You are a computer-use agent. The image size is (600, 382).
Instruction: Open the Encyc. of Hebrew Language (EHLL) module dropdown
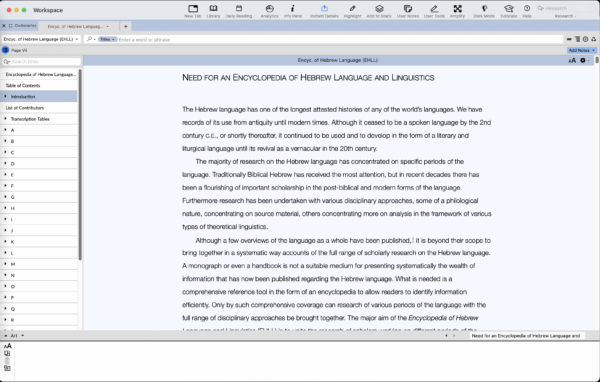pos(41,39)
